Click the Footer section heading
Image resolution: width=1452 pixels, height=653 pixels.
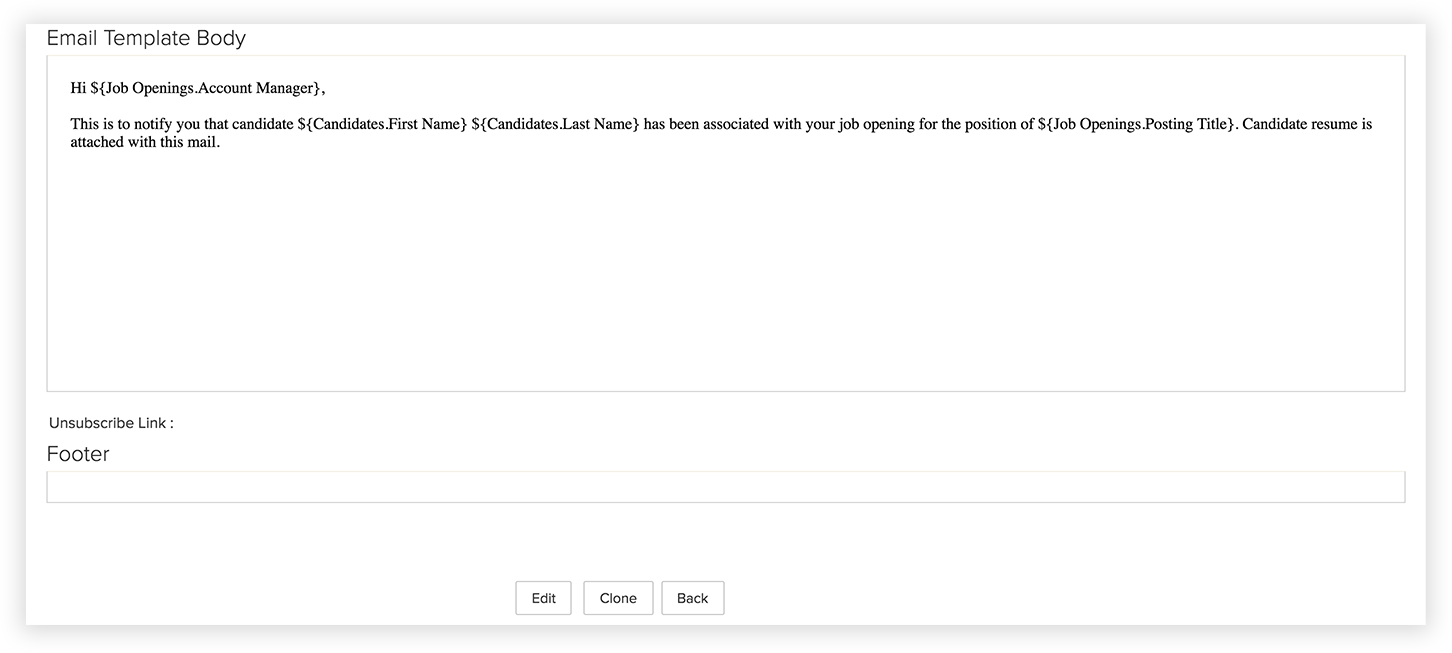(x=78, y=454)
